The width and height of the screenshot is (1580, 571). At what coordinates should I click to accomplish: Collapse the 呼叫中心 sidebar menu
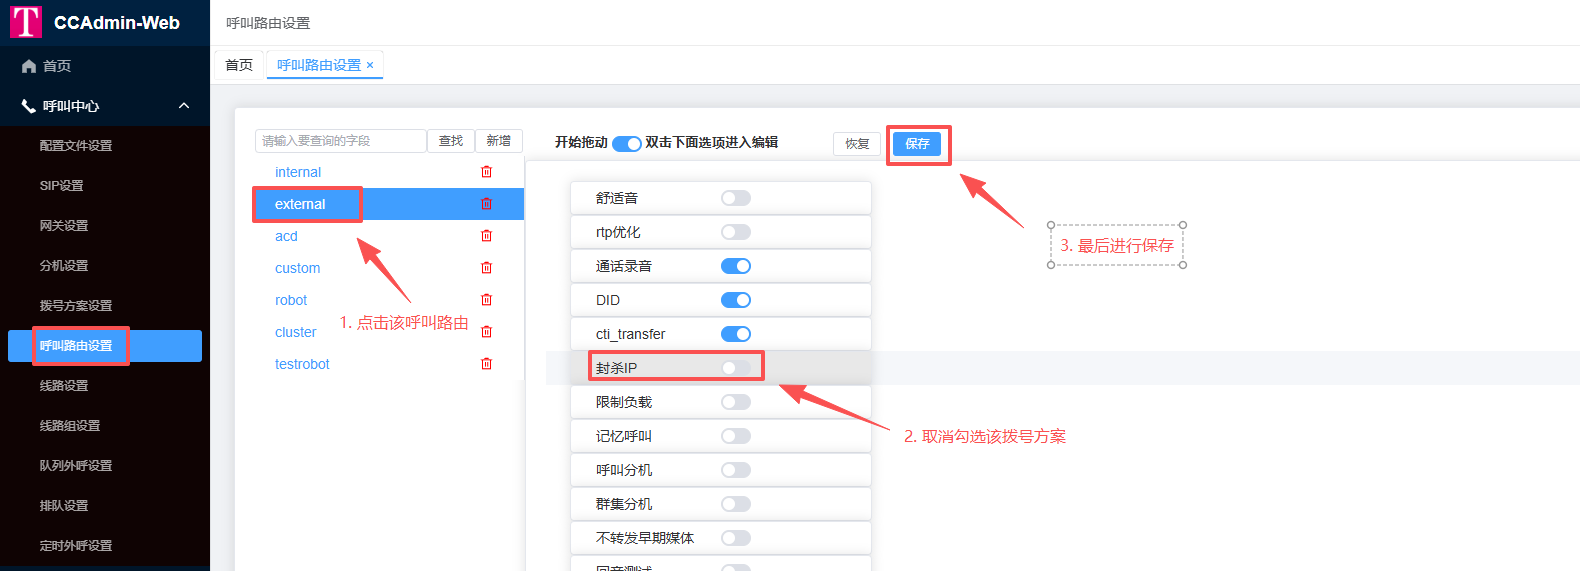tap(184, 106)
